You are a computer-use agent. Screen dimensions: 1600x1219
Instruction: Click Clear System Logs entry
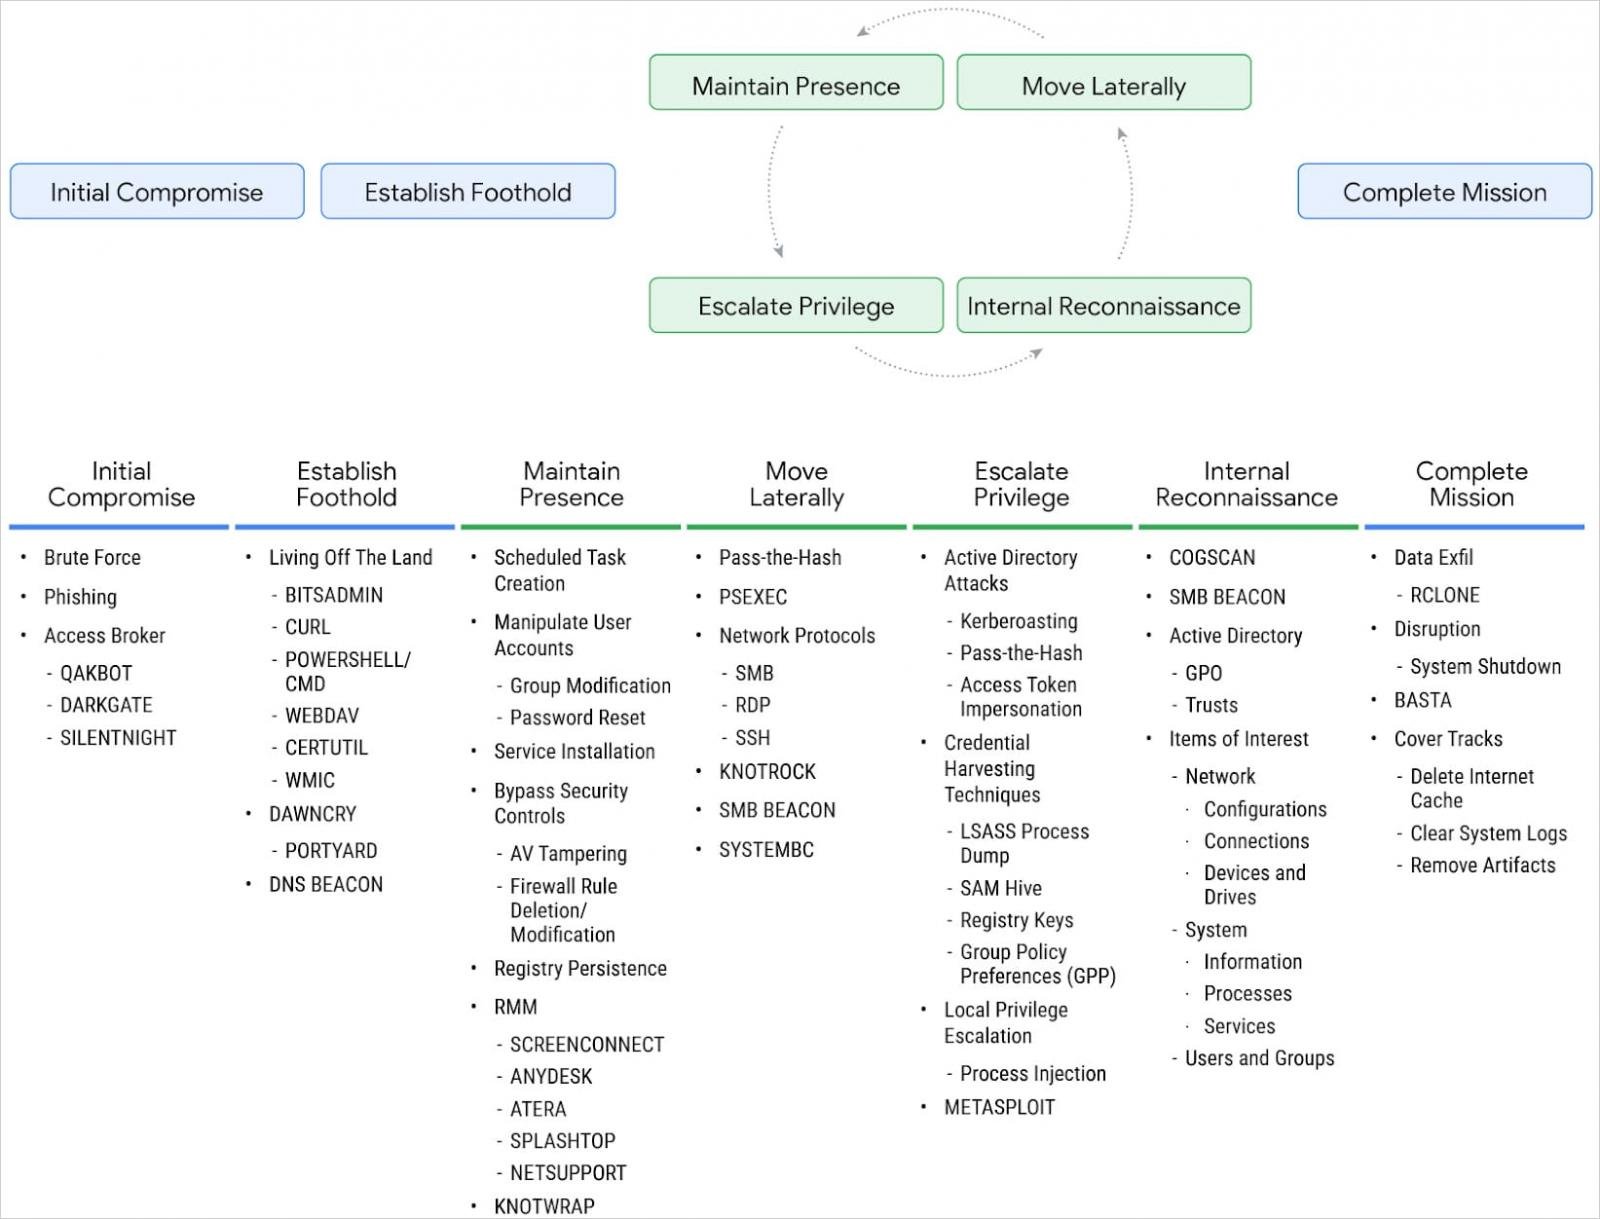point(1489,833)
